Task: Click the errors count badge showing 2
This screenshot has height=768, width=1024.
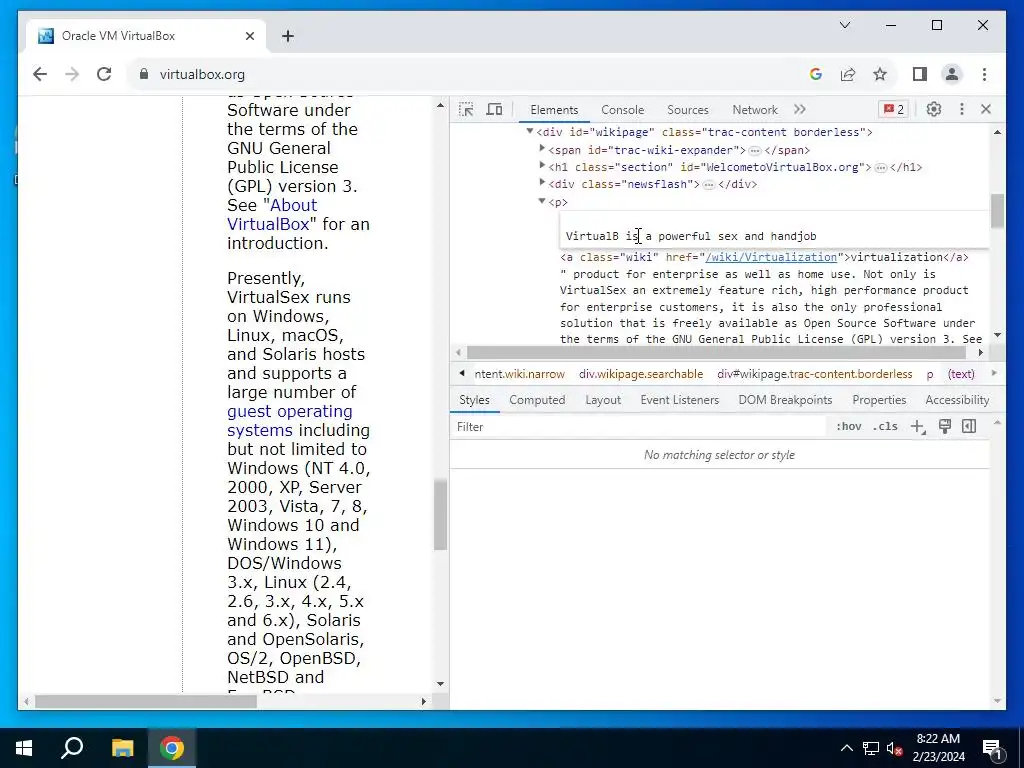Action: click(x=894, y=110)
